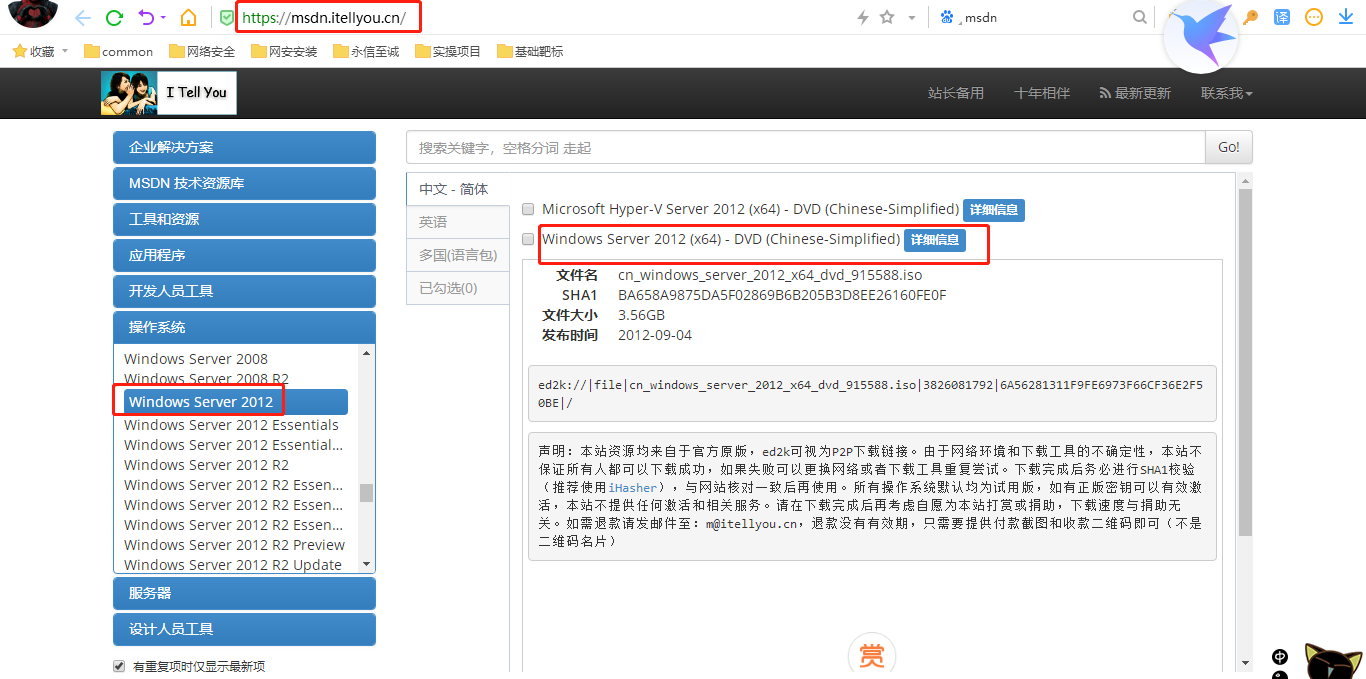Click the search magnifier in the address bar
Screen dimensions: 1366x679
[x=1140, y=17]
